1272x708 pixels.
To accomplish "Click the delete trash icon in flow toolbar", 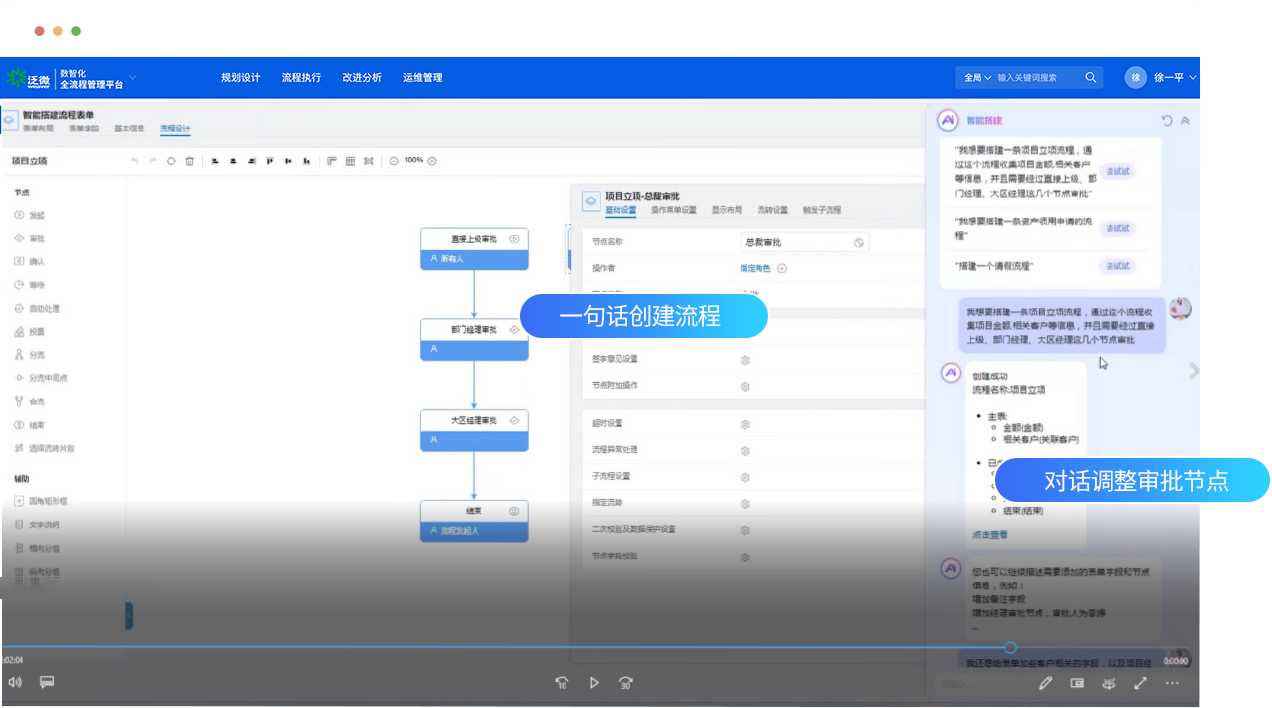I will click(x=189, y=161).
